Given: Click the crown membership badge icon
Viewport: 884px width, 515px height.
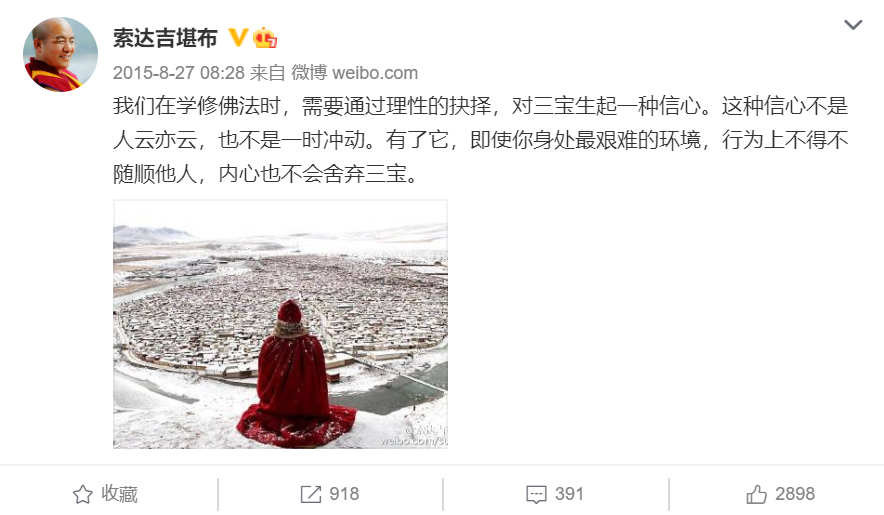Looking at the screenshot, I should click(x=264, y=38).
